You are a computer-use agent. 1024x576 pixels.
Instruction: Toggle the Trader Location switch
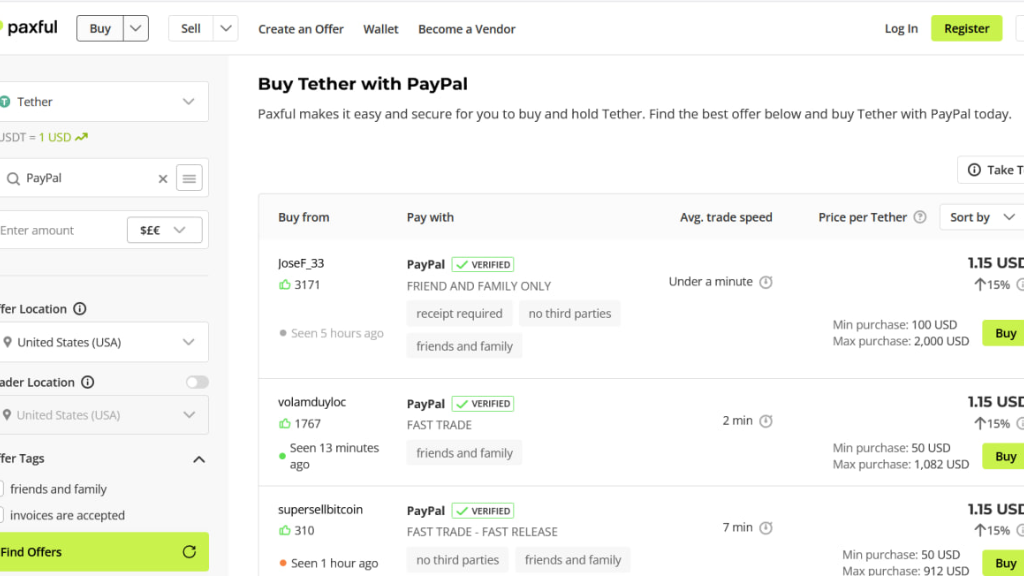197,382
